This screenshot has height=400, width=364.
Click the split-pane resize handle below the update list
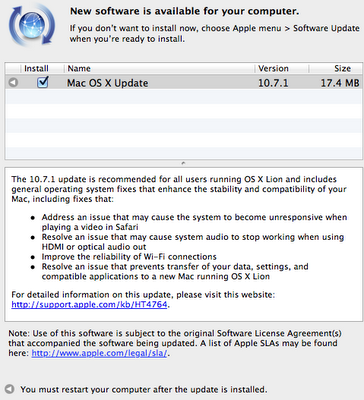[x=183, y=163]
